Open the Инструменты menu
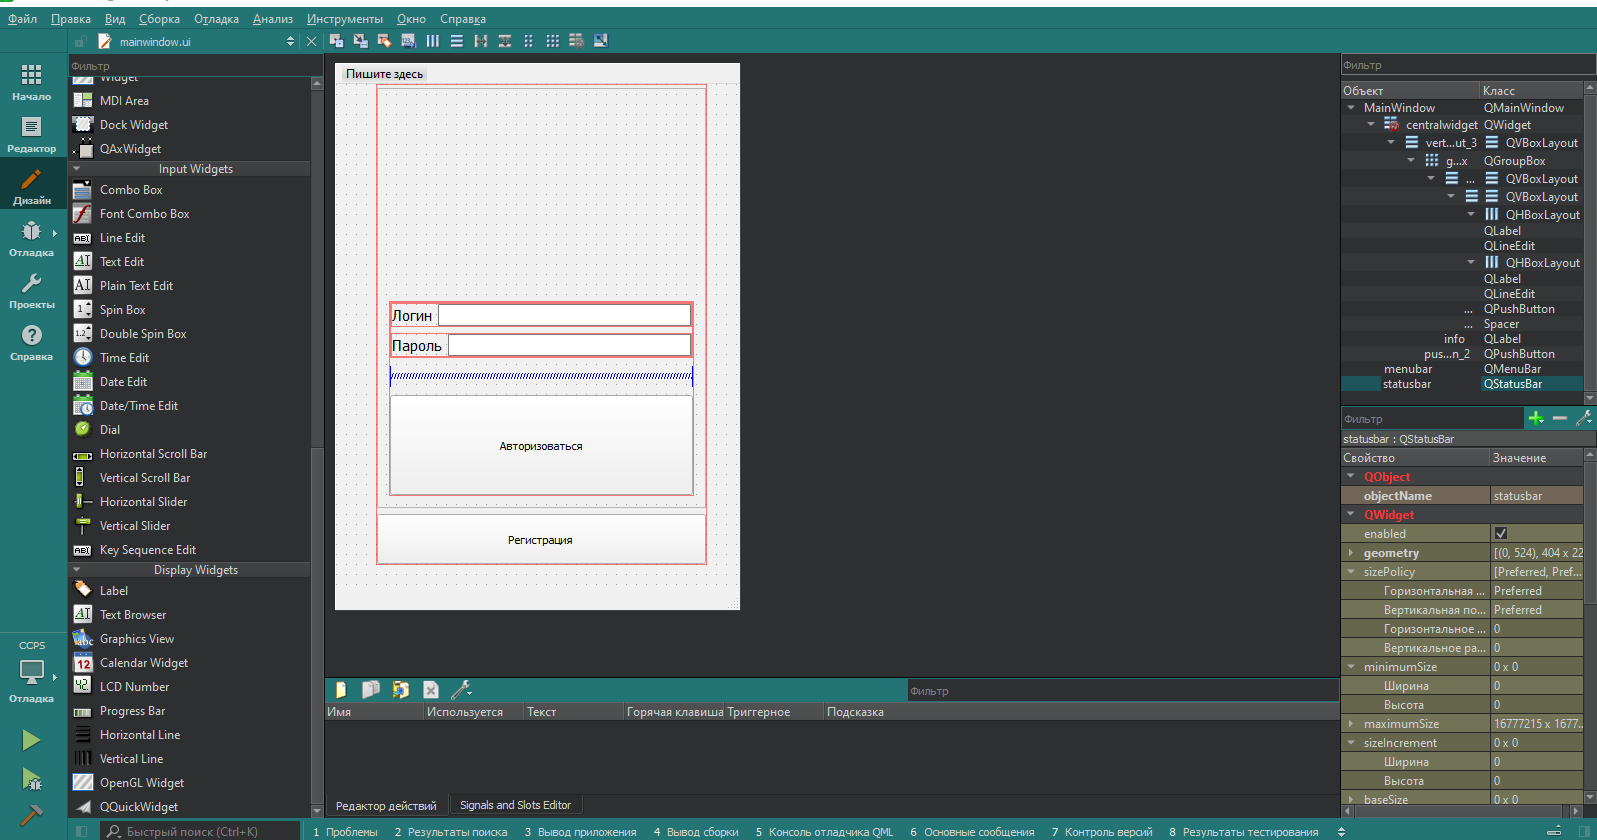1597x840 pixels. point(345,19)
